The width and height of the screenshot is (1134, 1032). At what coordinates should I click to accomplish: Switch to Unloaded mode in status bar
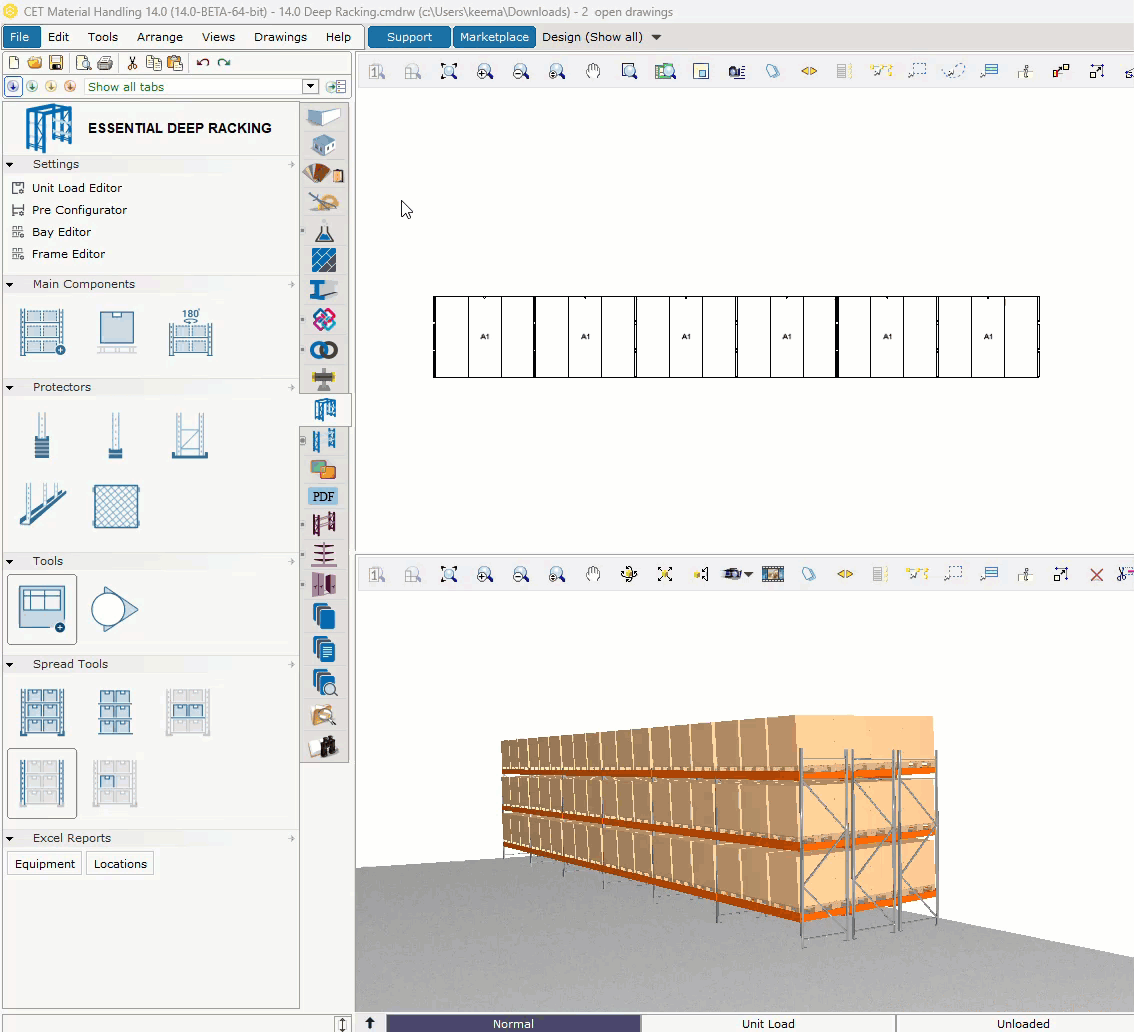[1023, 1023]
